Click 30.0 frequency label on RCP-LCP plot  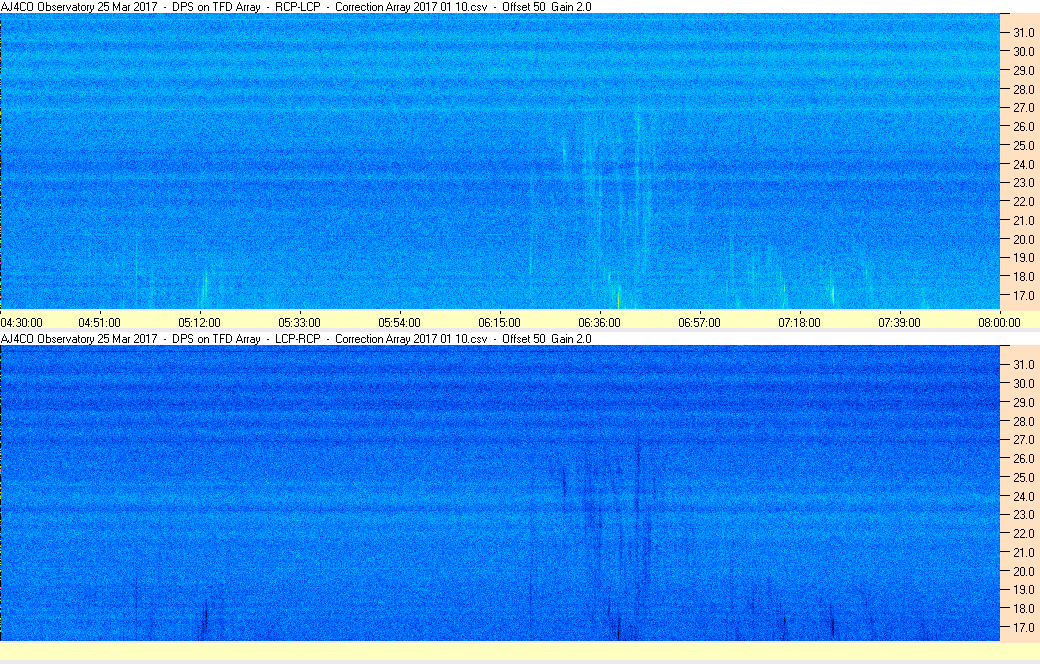tap(1023, 52)
